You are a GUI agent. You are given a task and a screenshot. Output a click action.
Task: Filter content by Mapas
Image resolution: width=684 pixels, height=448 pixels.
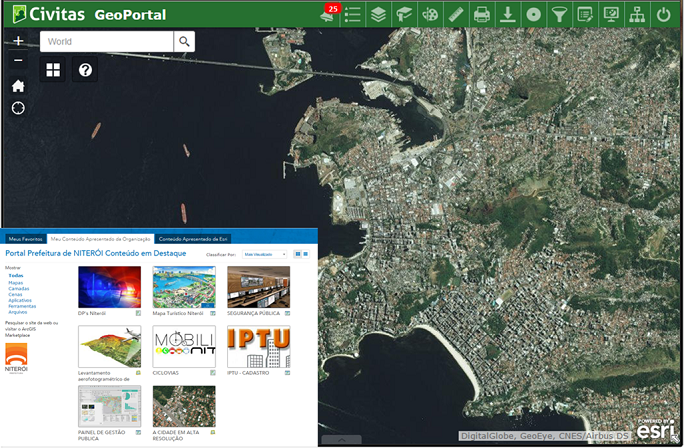[15, 283]
